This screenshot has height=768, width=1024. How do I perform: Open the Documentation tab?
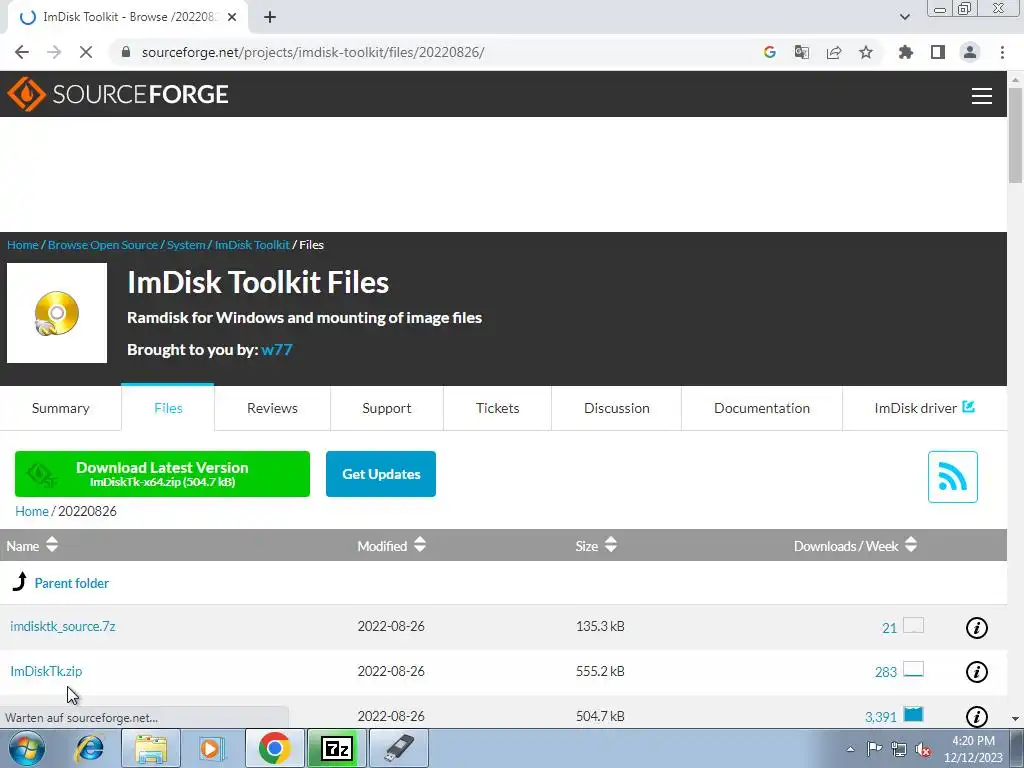coord(761,408)
